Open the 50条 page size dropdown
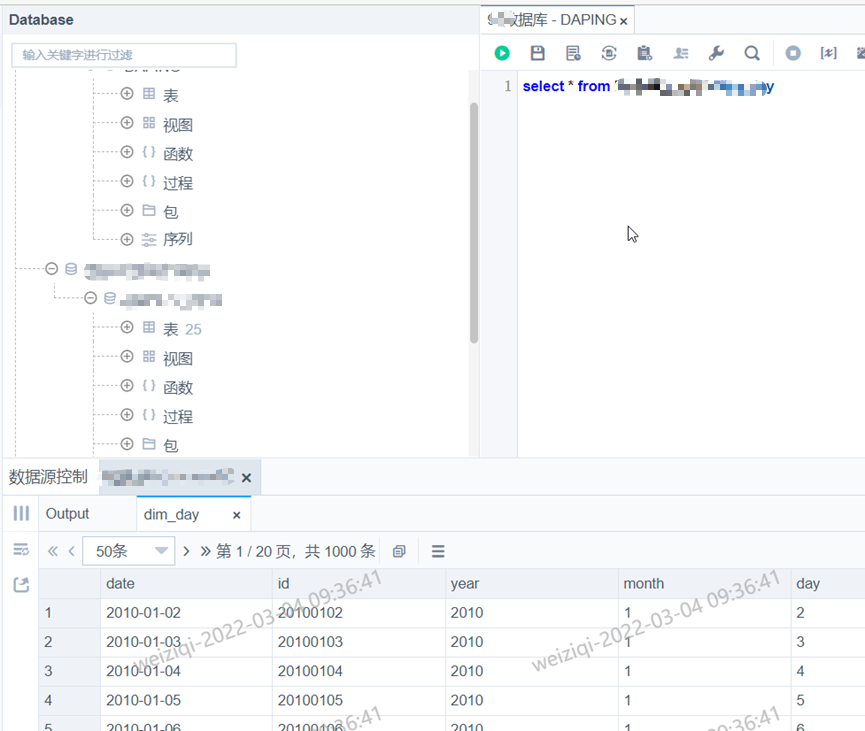 tap(129, 549)
